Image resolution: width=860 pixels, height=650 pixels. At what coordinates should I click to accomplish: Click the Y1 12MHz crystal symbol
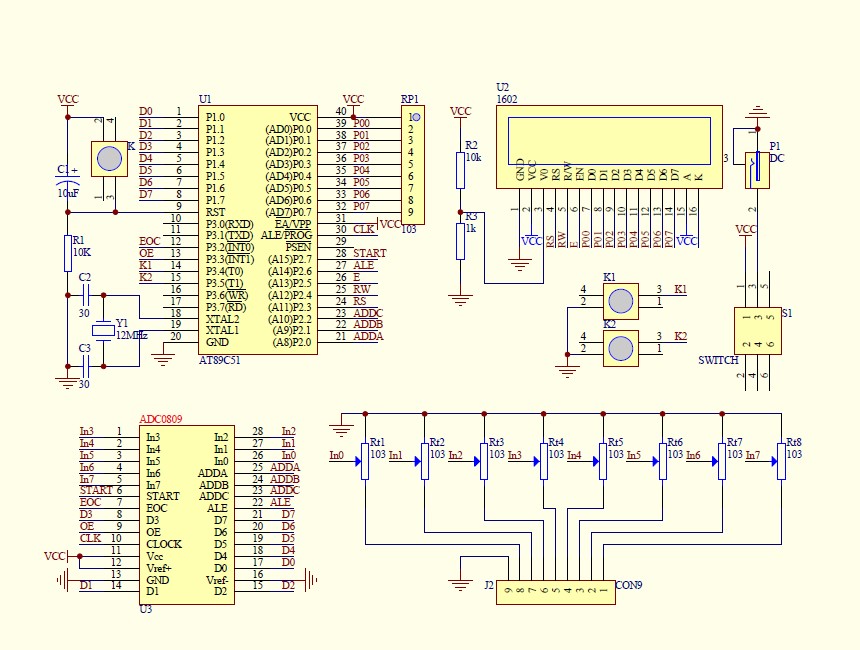(103, 330)
